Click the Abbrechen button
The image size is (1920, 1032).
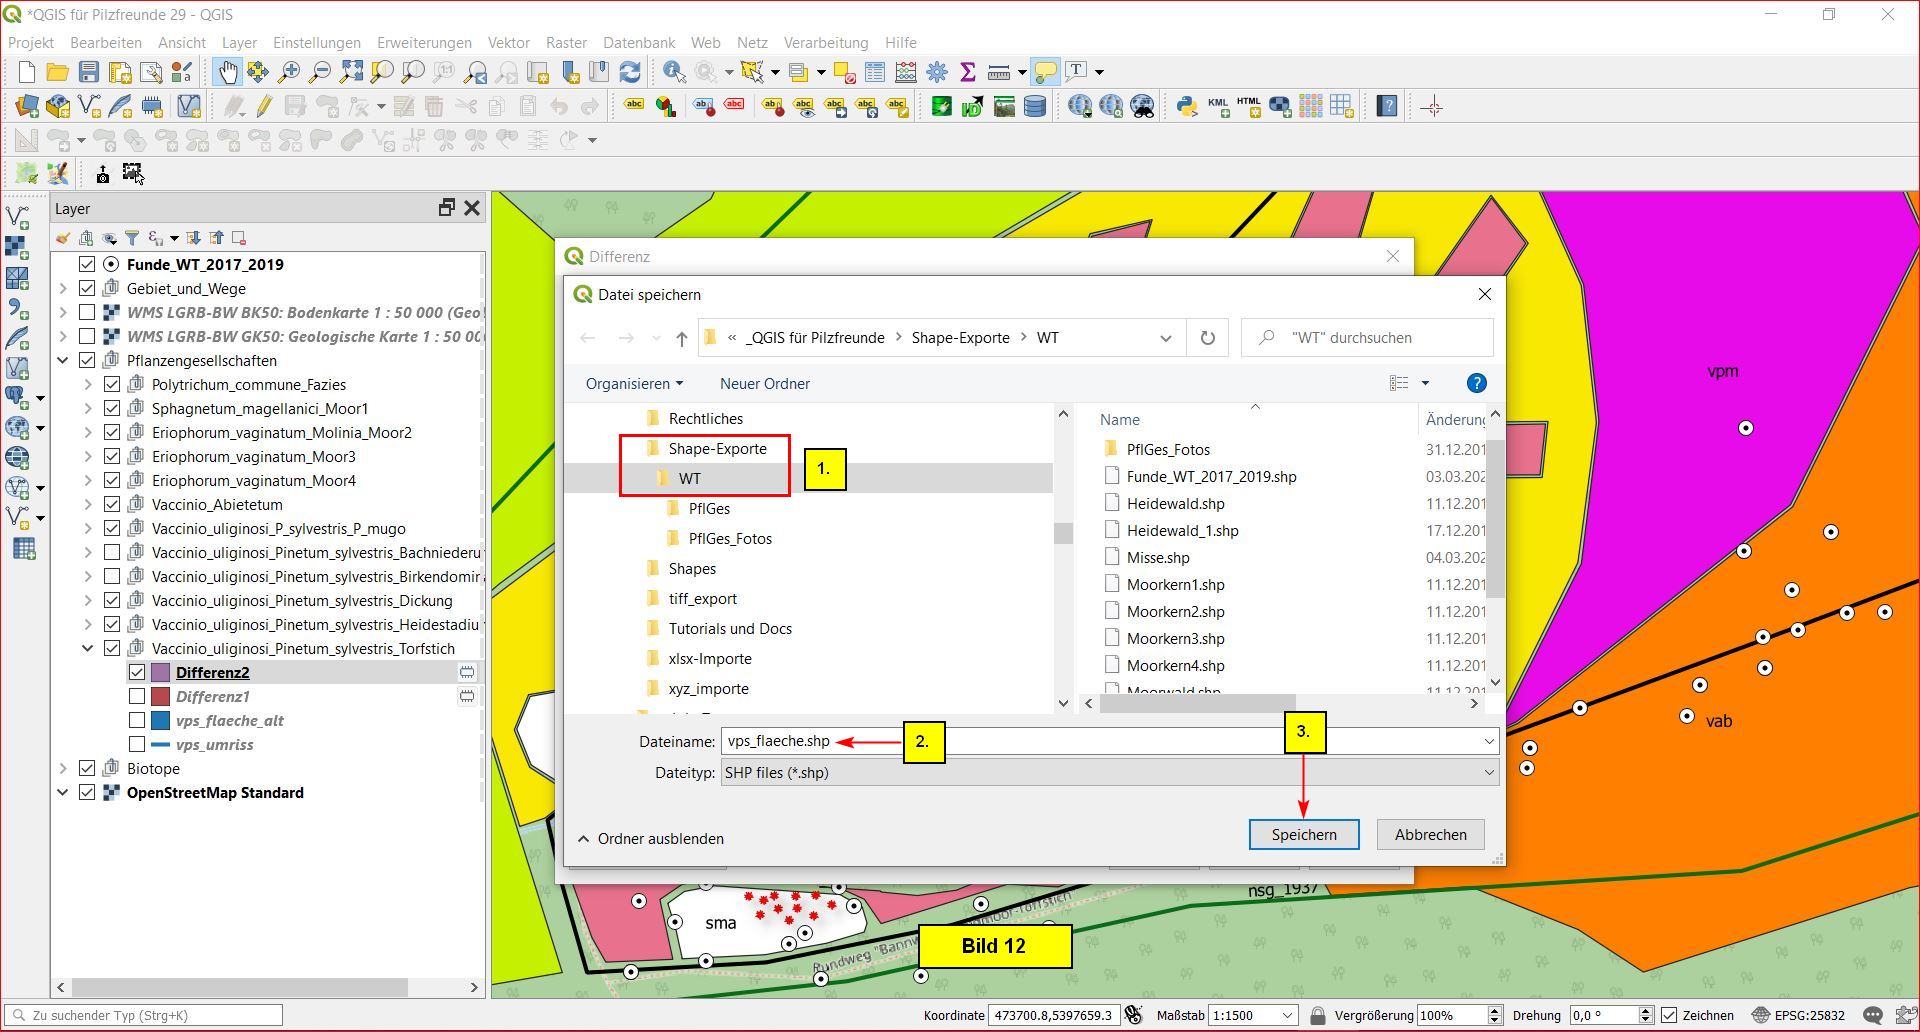(x=1430, y=834)
